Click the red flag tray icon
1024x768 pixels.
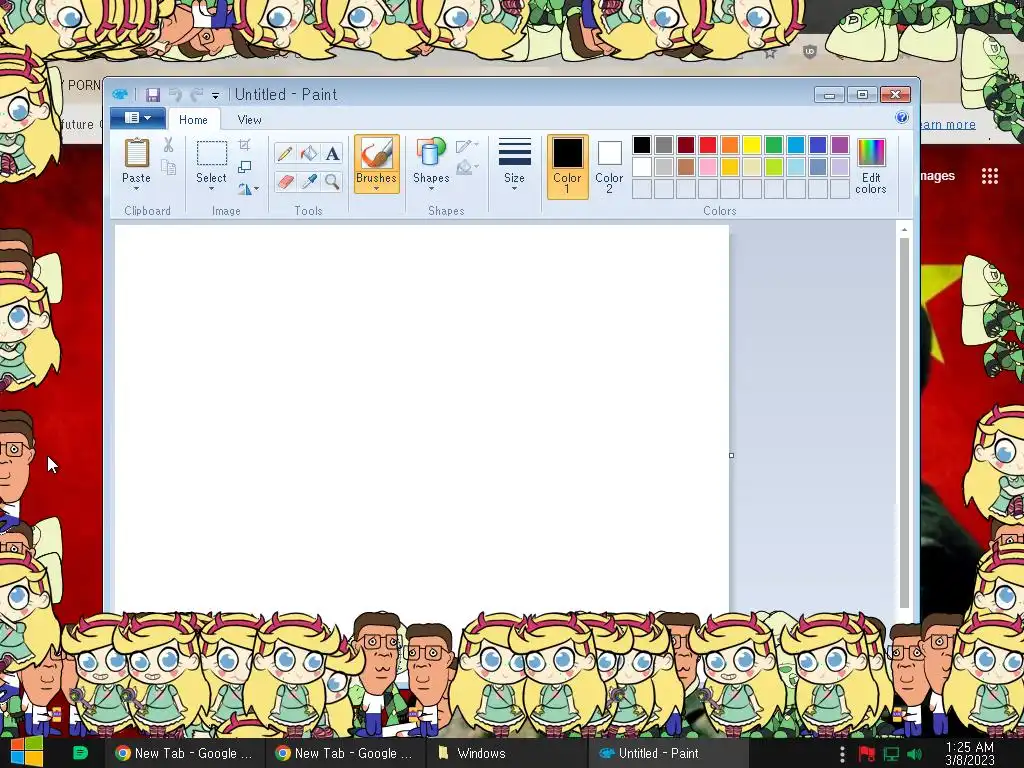pyautogui.click(x=867, y=754)
